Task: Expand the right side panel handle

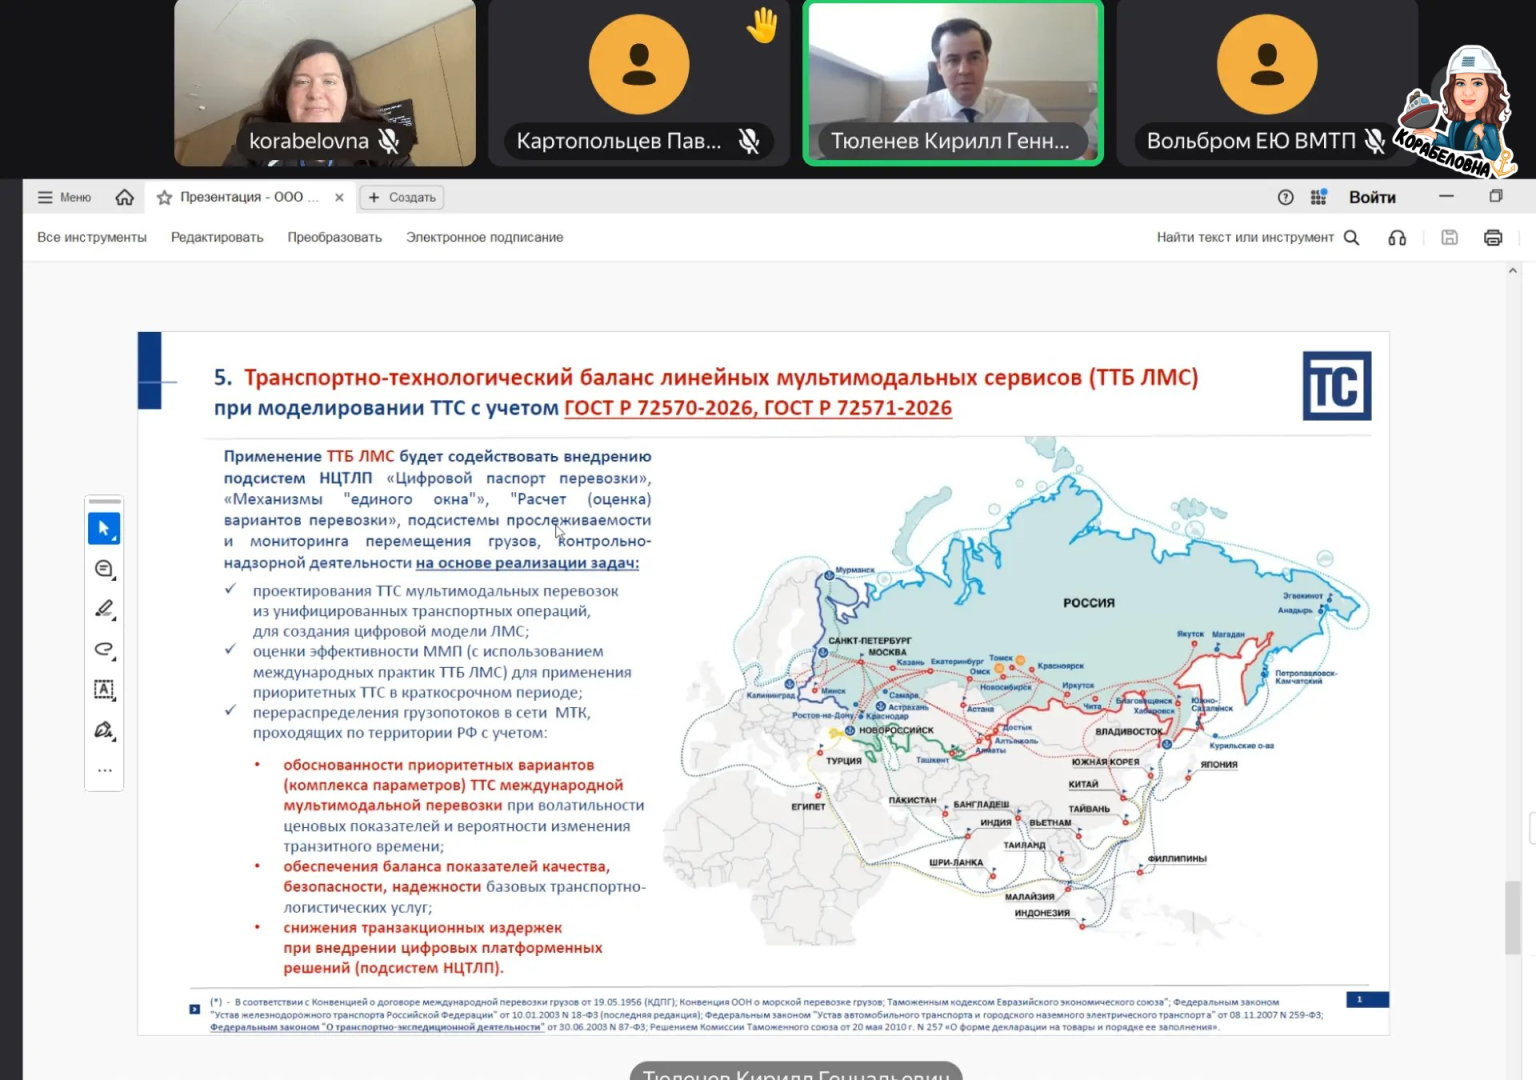Action: pos(1531,828)
